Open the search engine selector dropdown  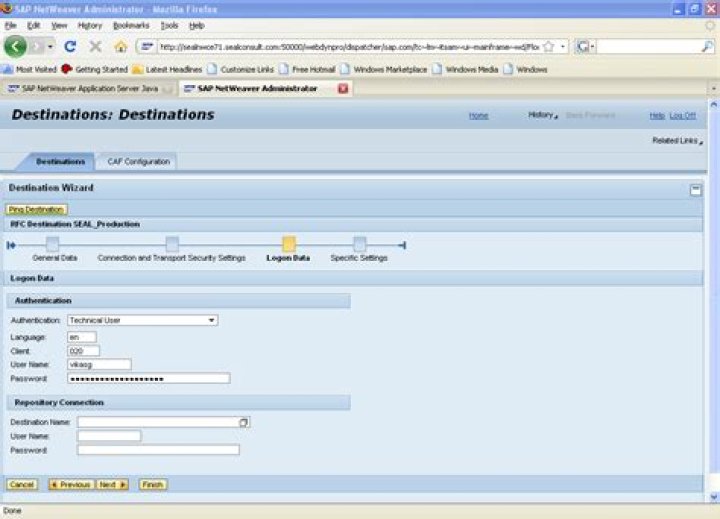[x=585, y=46]
